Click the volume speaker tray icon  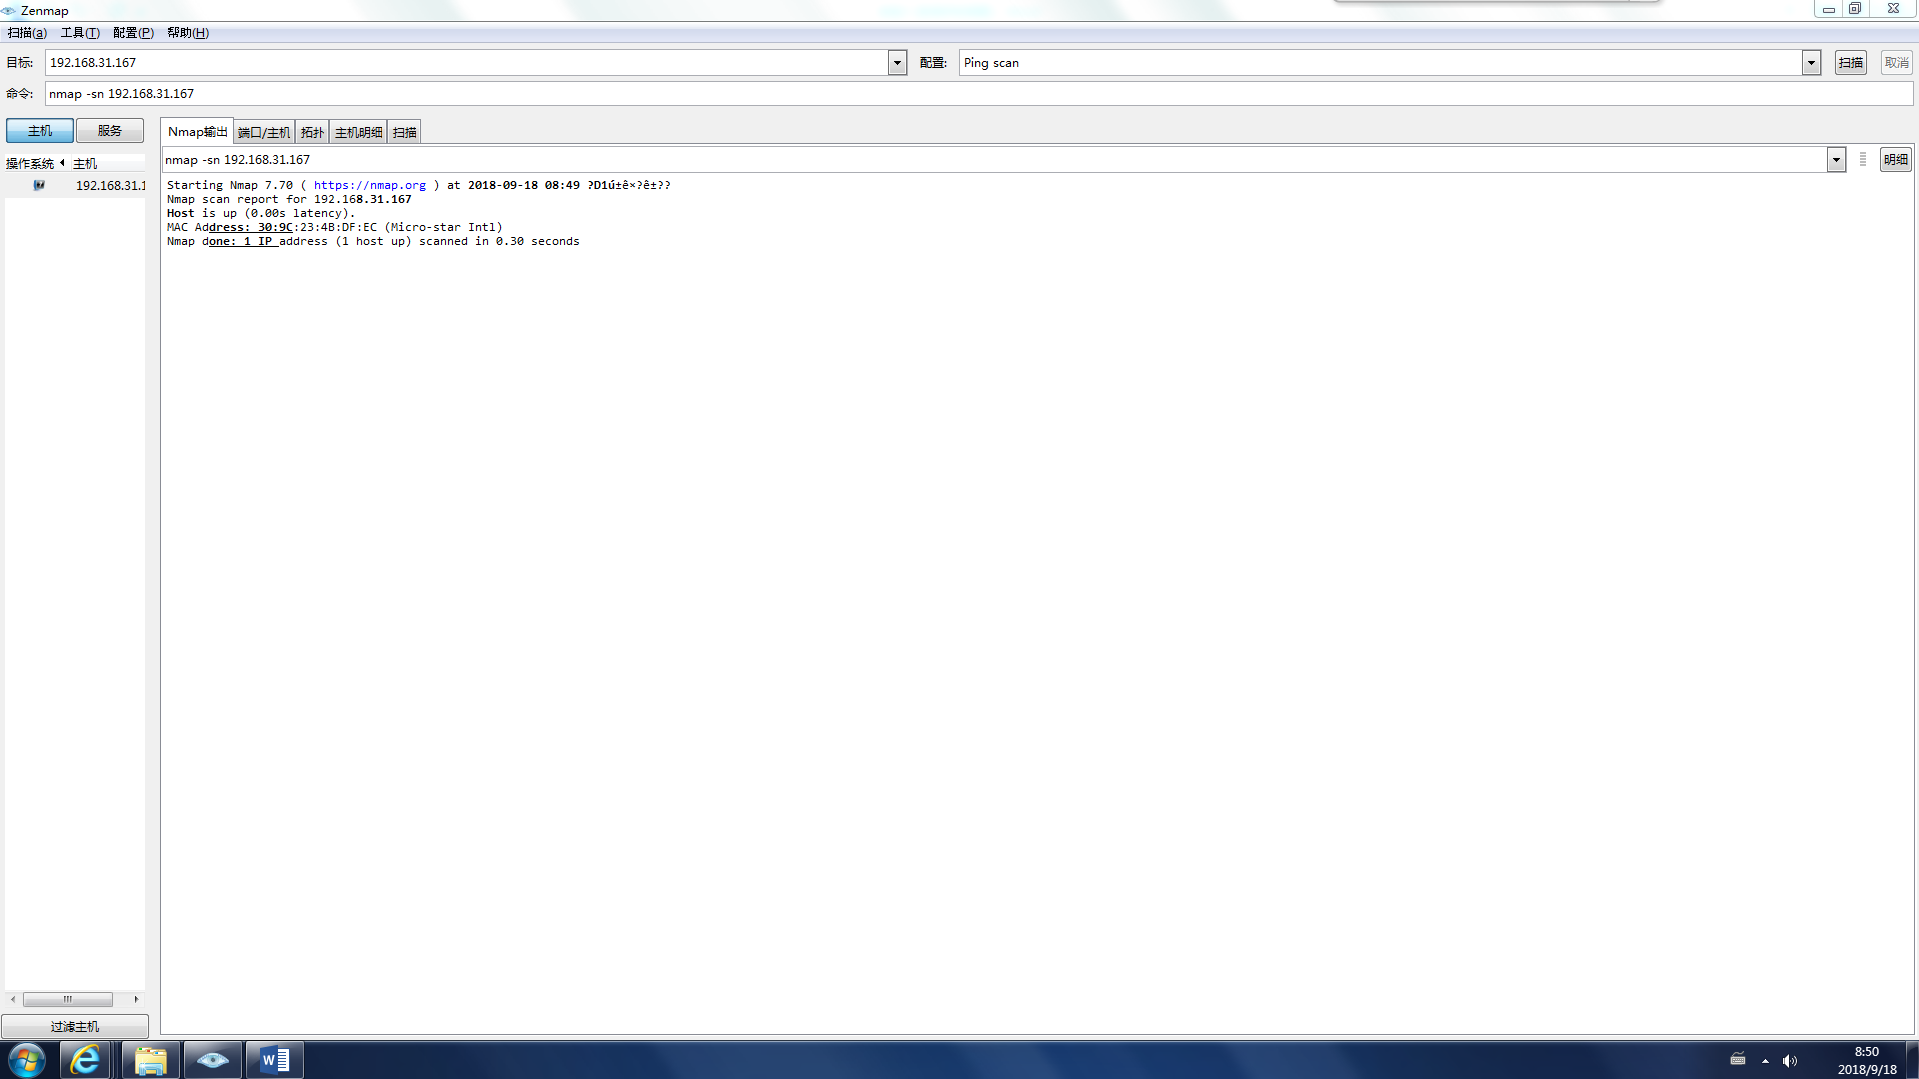click(1790, 1061)
